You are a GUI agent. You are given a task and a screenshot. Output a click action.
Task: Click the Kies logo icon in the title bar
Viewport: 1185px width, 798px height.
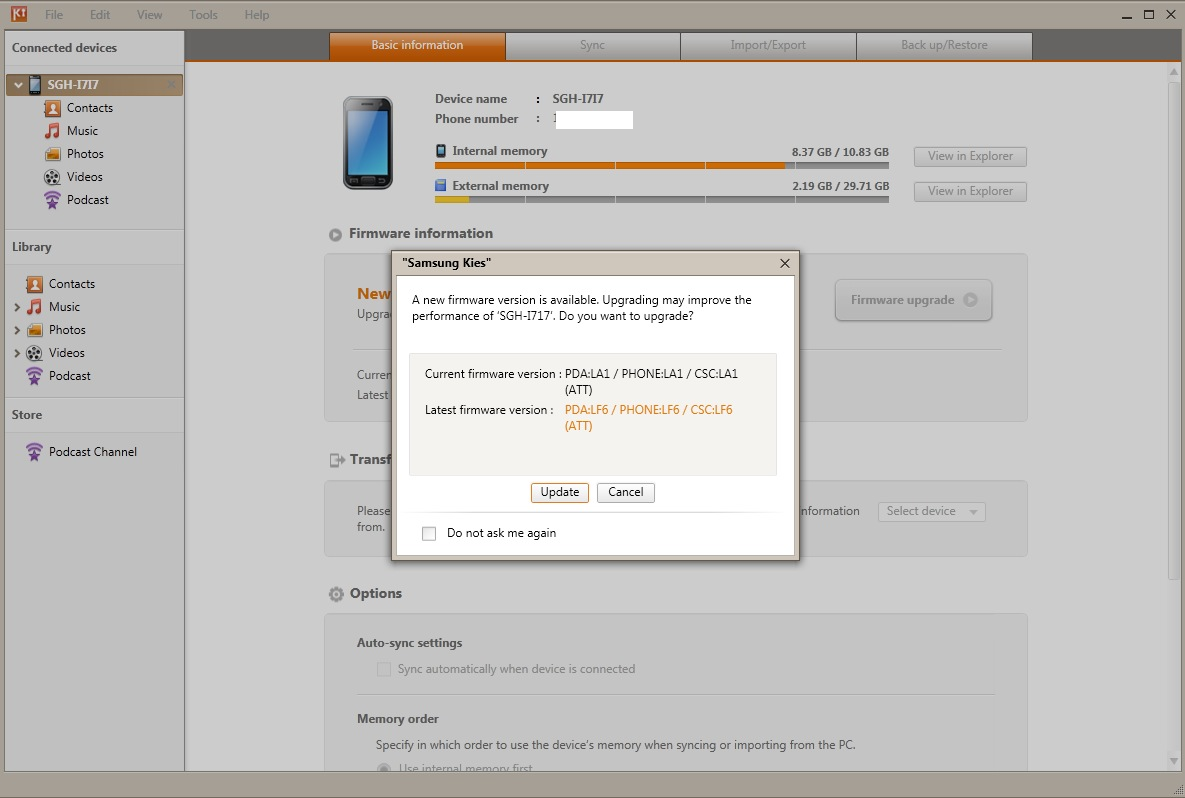[19, 14]
